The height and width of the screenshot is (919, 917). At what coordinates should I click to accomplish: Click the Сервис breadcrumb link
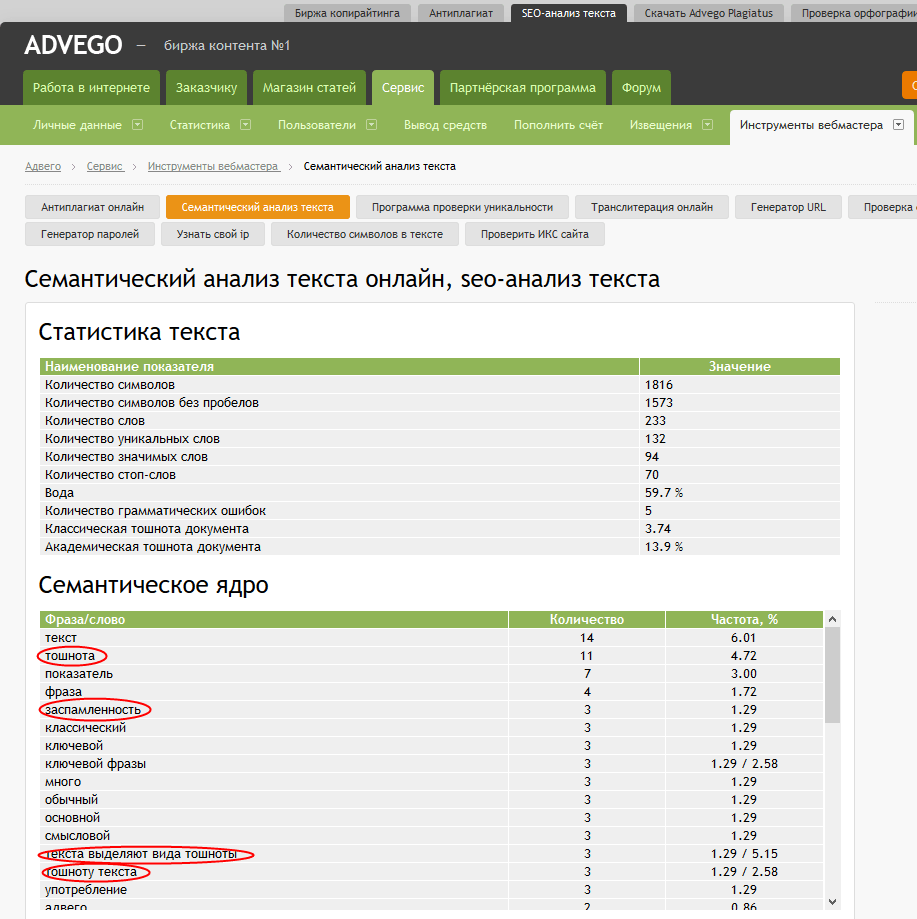105,166
